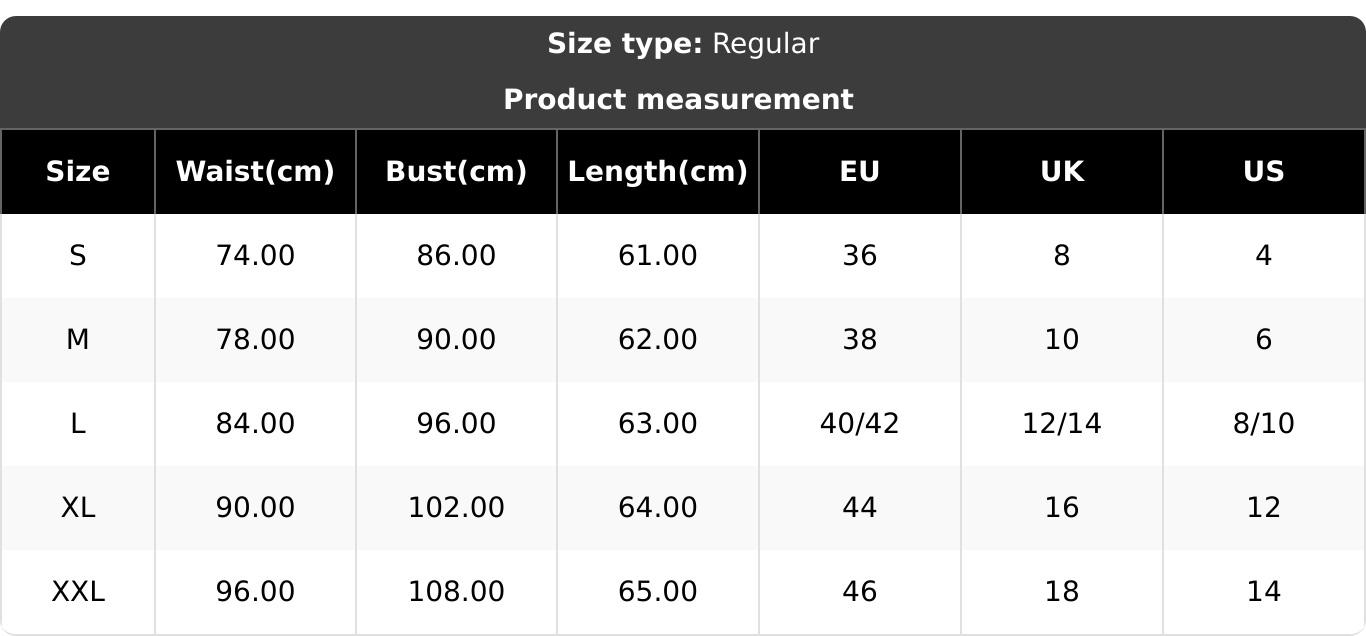Select the EU column header
This screenshot has width=1366, height=636.
[x=860, y=172]
